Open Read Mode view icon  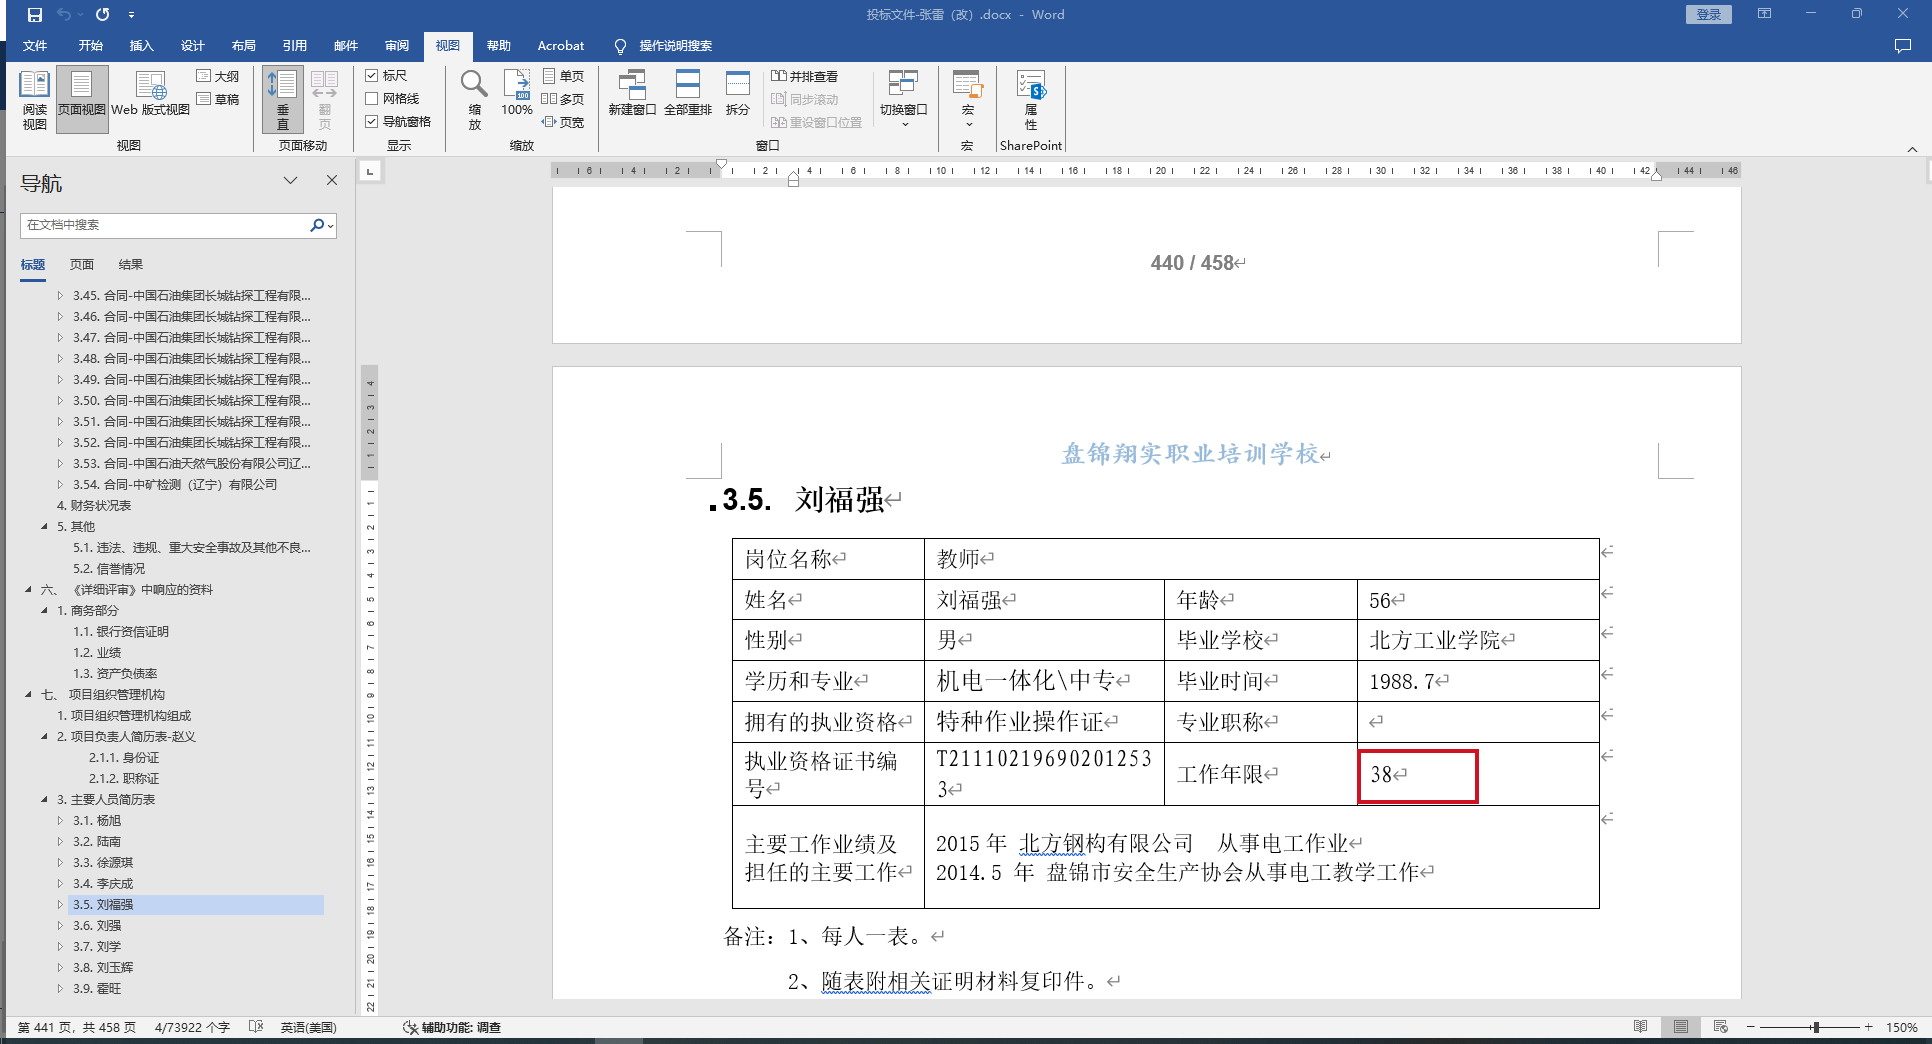pos(34,98)
